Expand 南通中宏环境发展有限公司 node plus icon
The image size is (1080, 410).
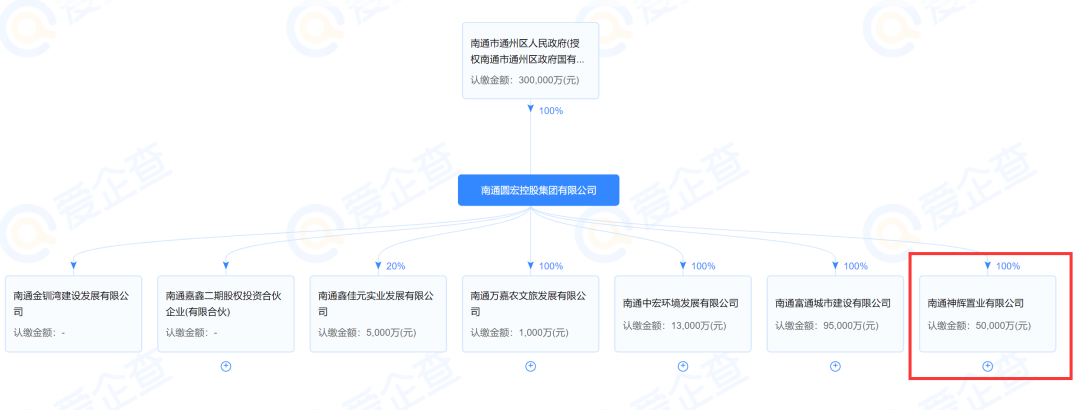[683, 366]
